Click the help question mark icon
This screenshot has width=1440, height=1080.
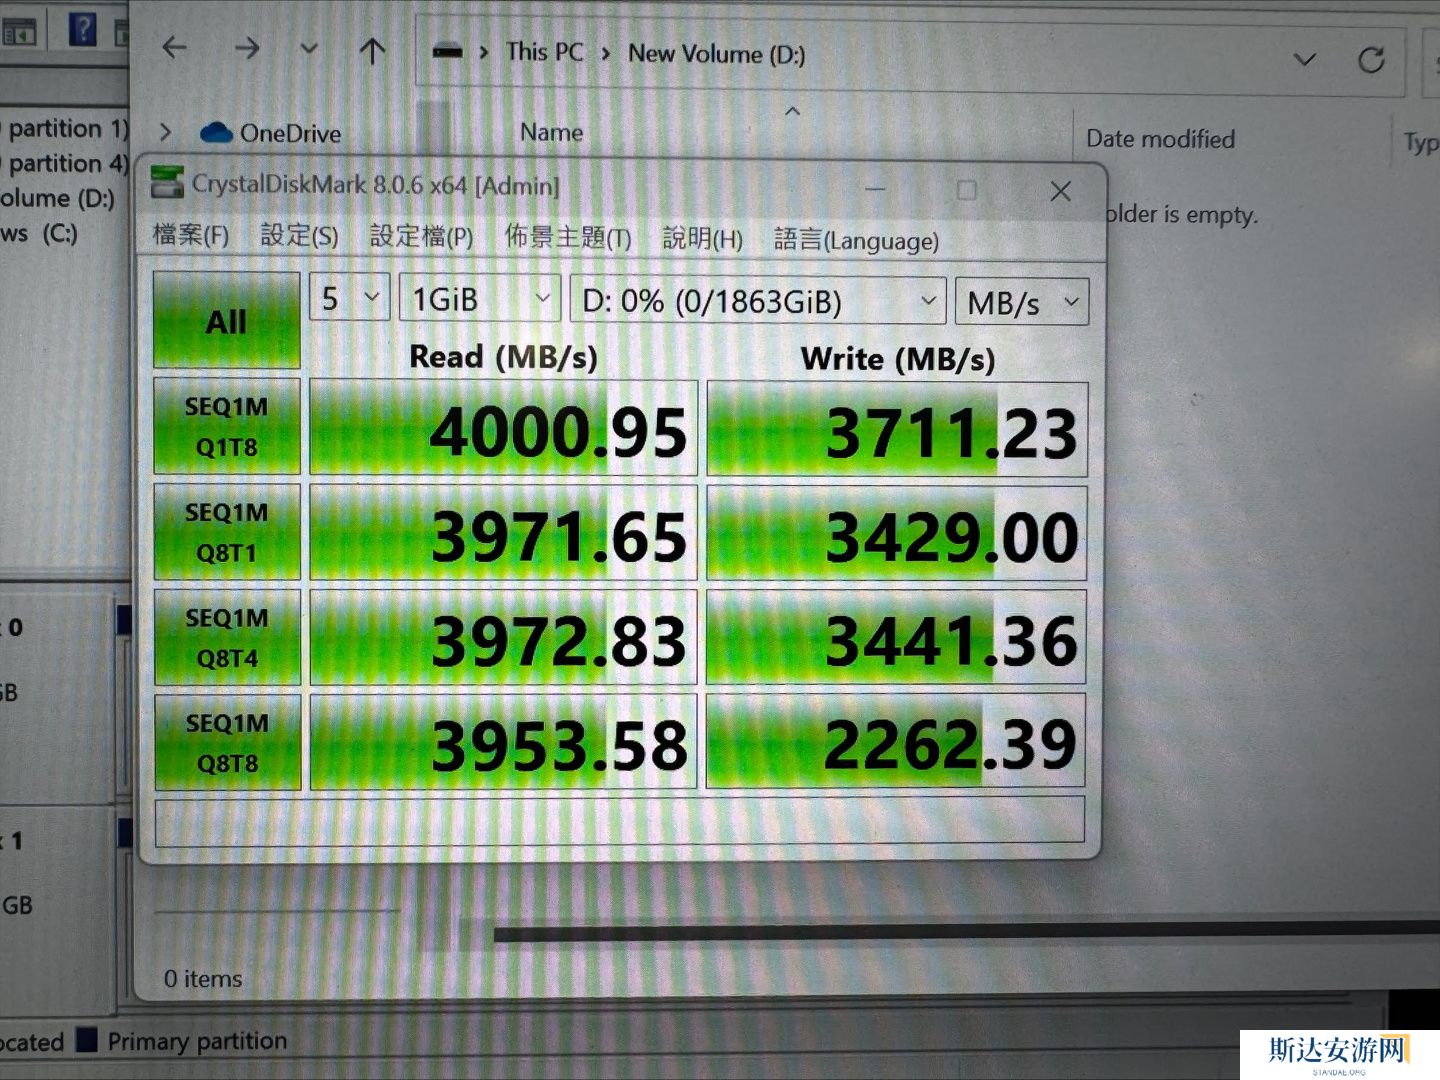tap(83, 29)
